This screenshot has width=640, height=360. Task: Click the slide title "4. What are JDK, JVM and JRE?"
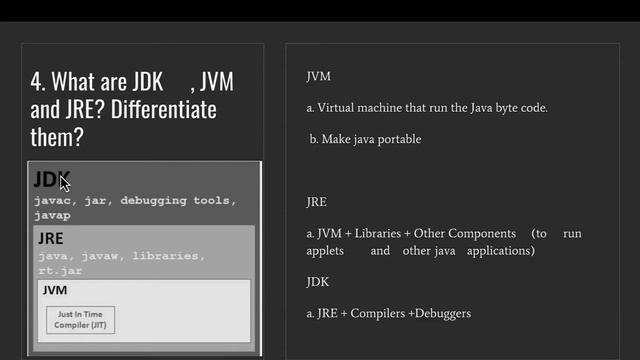[x=132, y=109]
